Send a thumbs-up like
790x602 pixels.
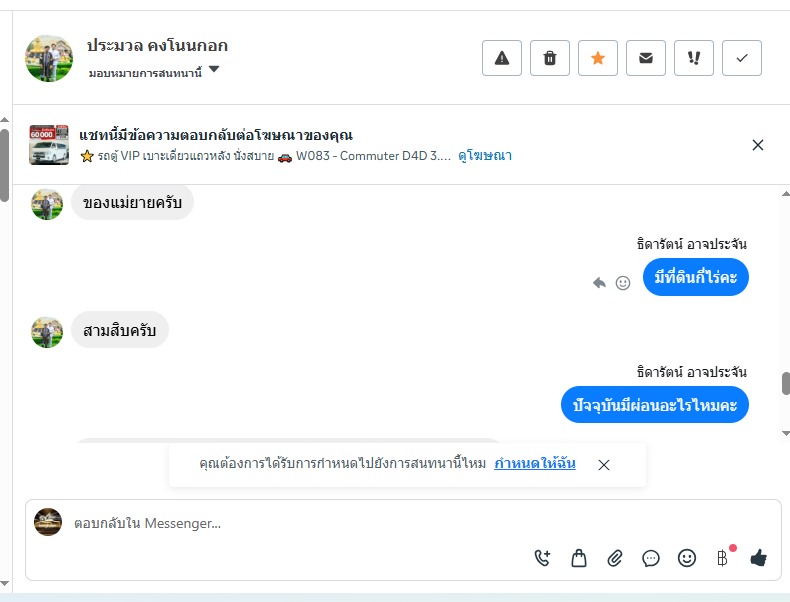point(758,558)
